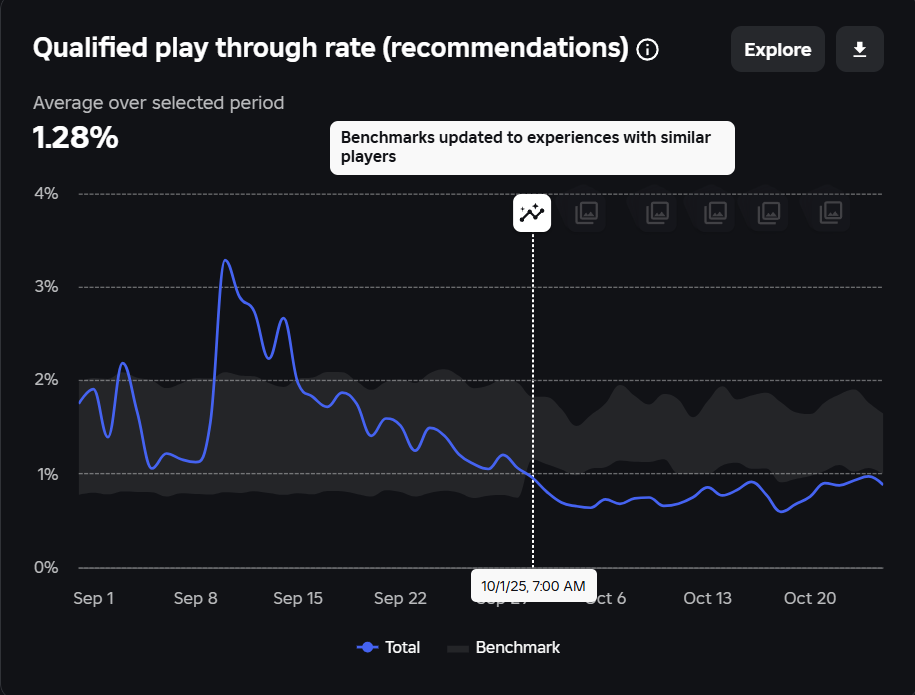915x695 pixels.
Task: Select the thumbnail-update marker above Oct 13
Action: (x=715, y=213)
